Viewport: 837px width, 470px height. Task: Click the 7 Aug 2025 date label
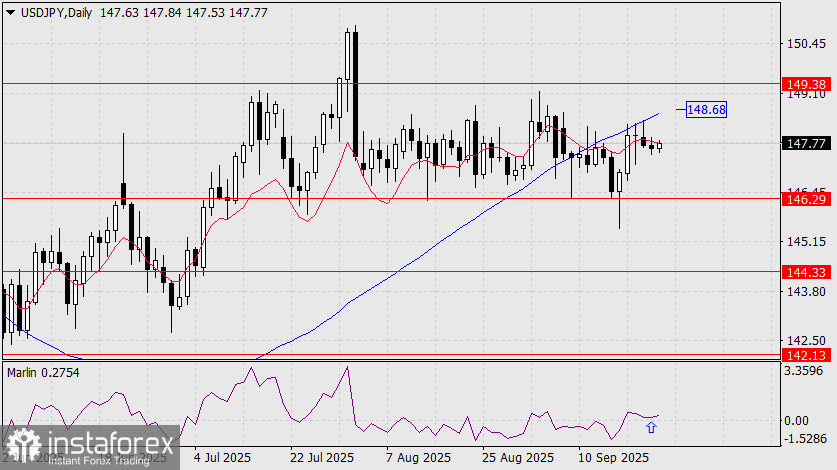[x=418, y=458]
